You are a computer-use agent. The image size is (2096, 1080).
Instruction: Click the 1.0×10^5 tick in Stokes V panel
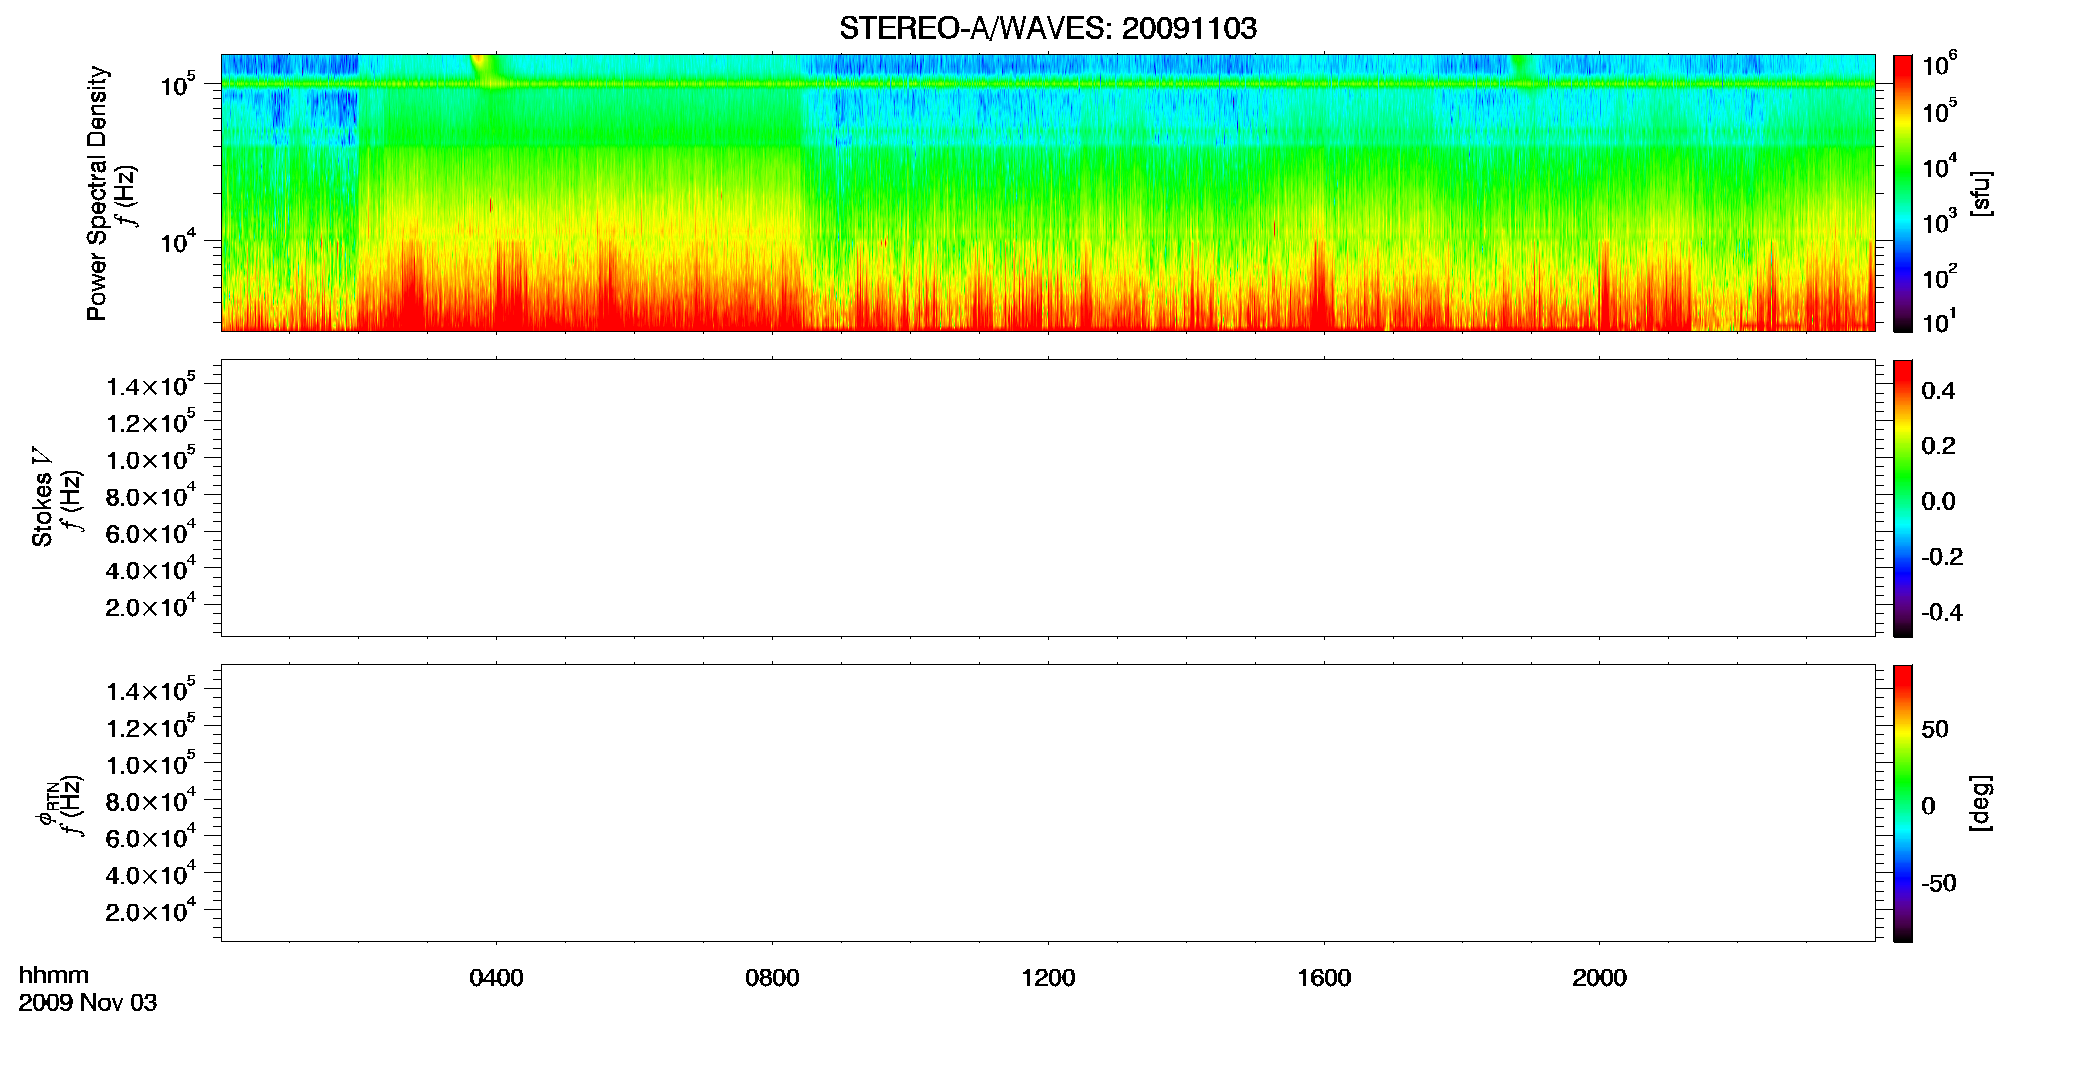tap(151, 459)
